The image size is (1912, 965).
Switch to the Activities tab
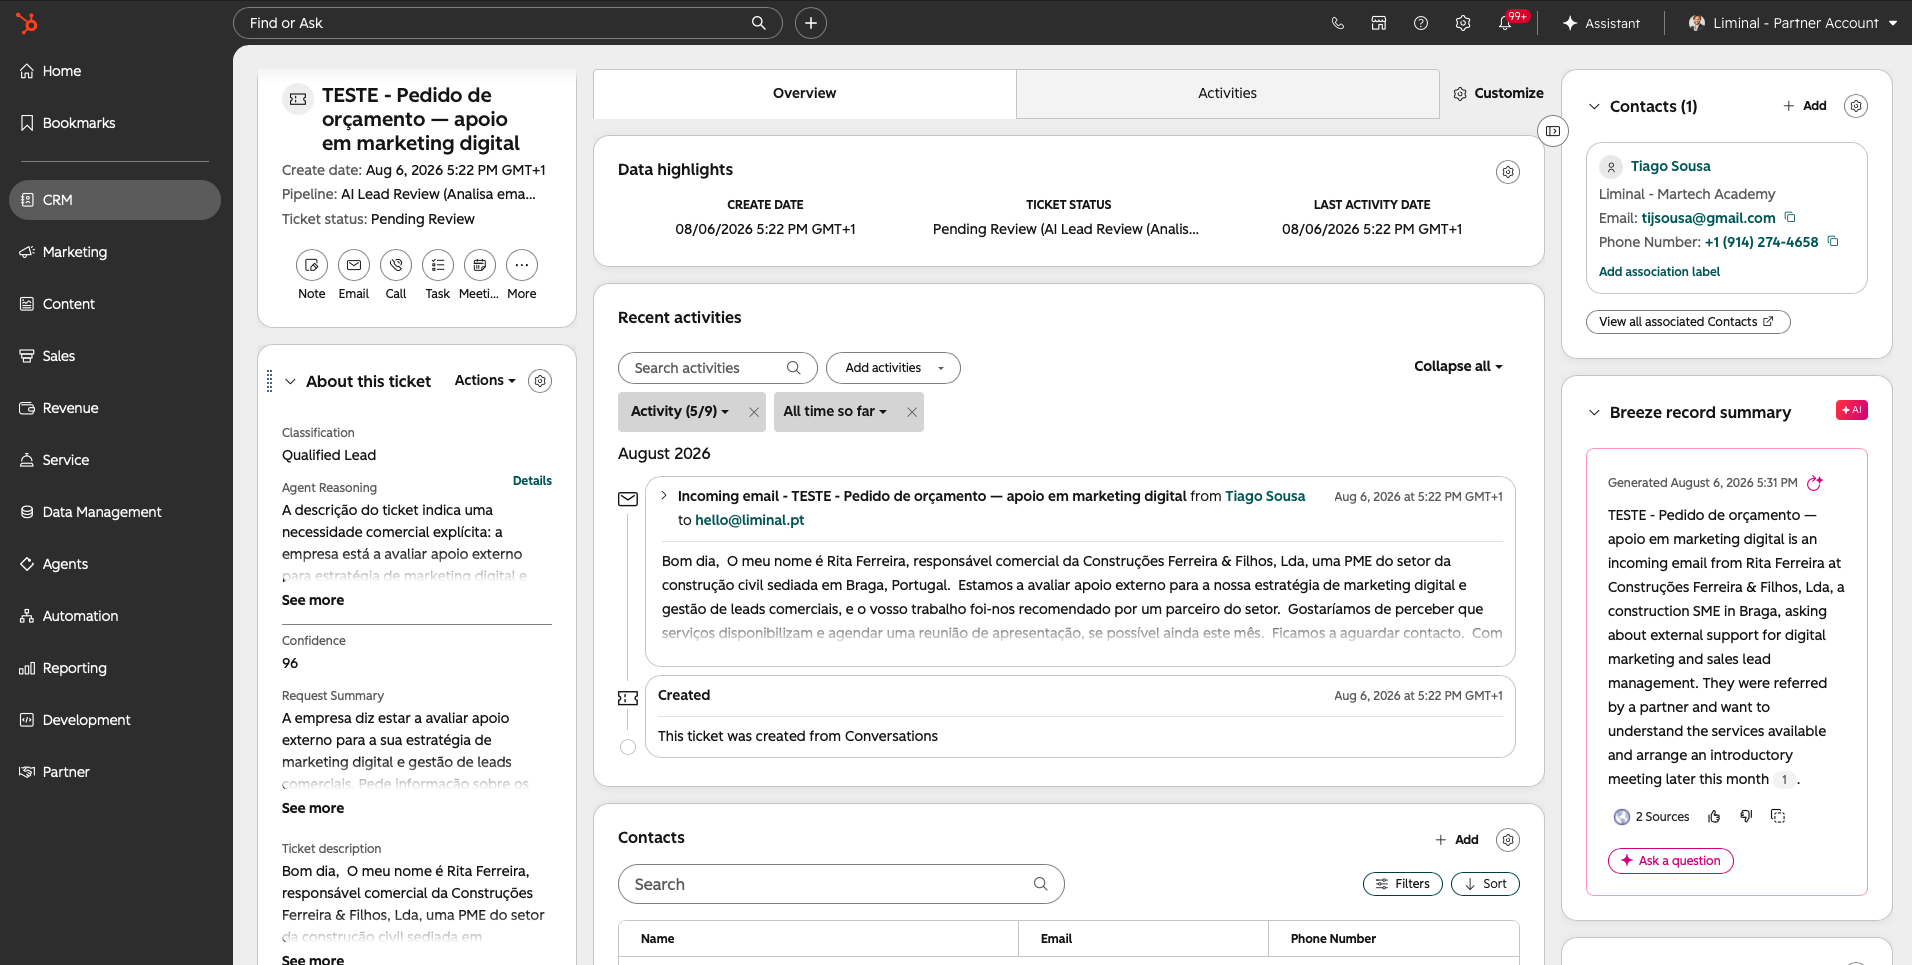point(1227,93)
